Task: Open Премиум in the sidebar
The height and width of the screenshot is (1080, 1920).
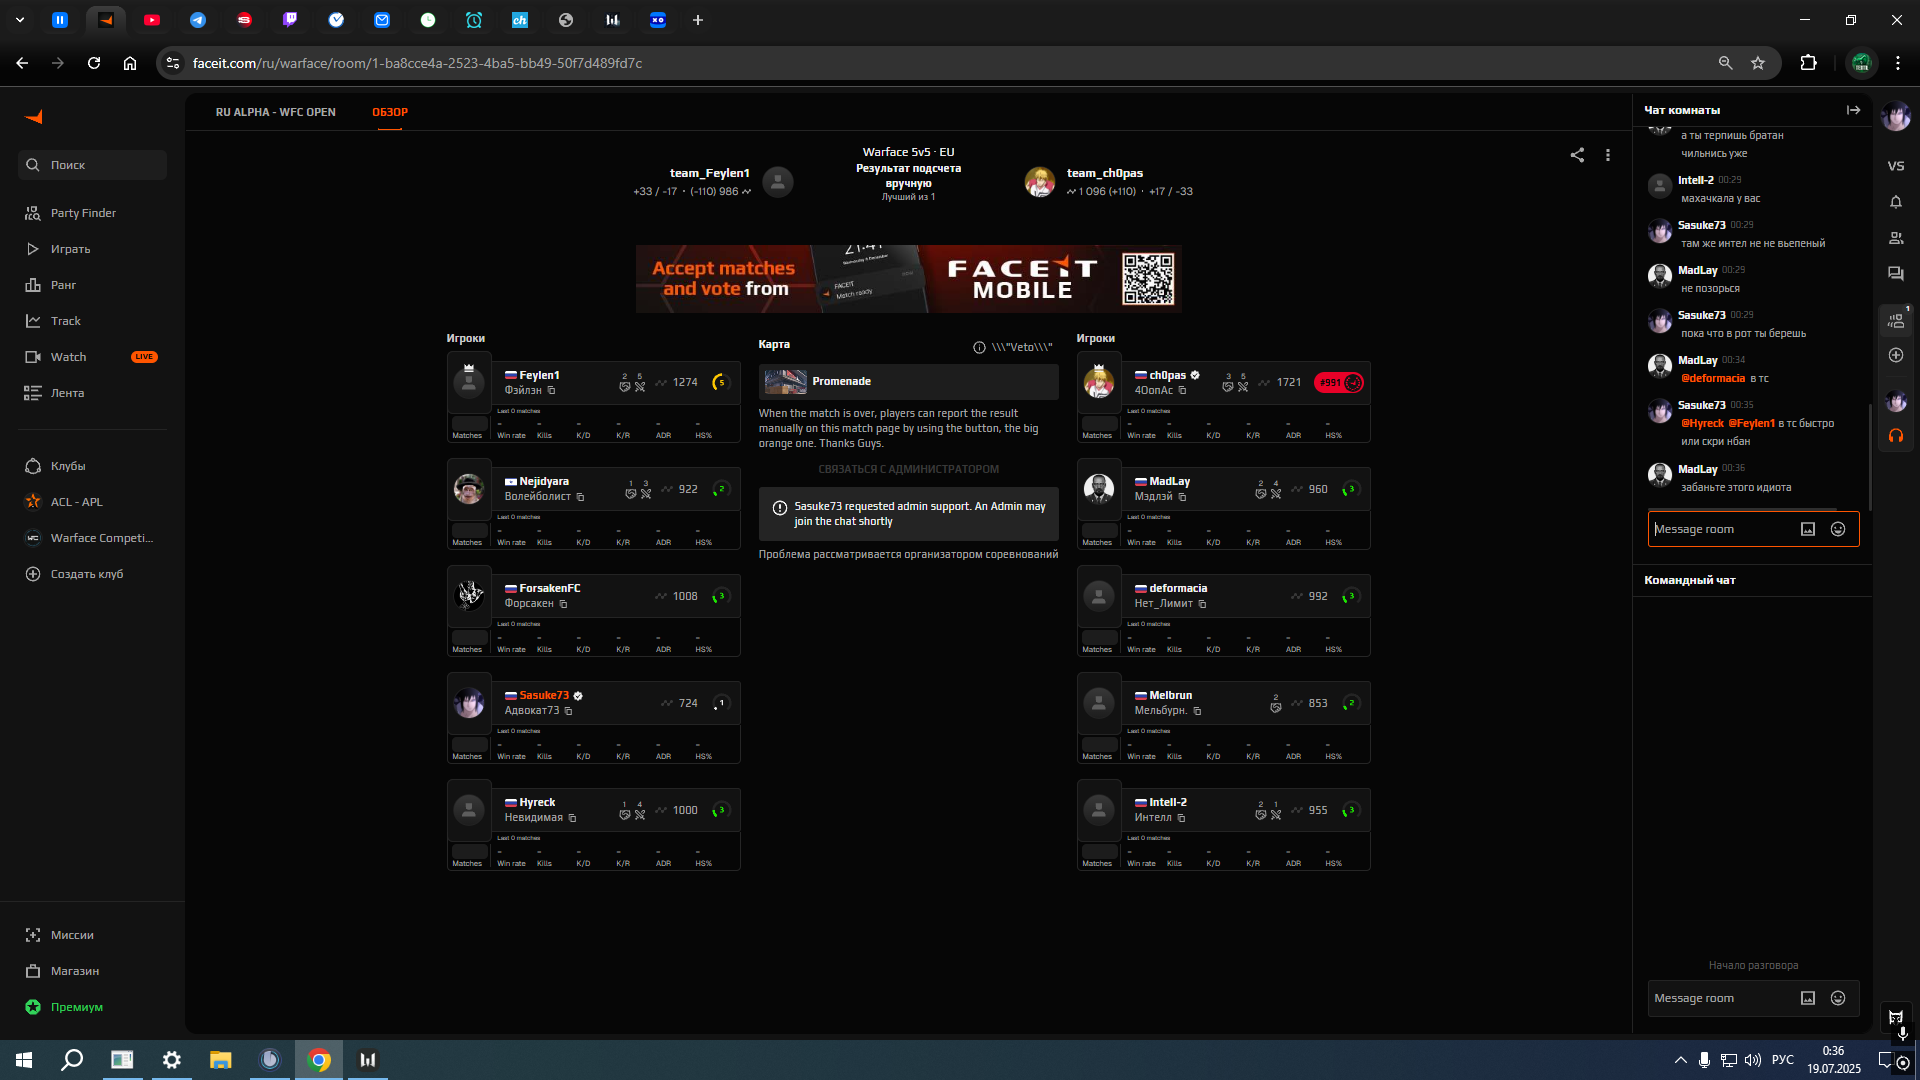Action: coord(76,1007)
